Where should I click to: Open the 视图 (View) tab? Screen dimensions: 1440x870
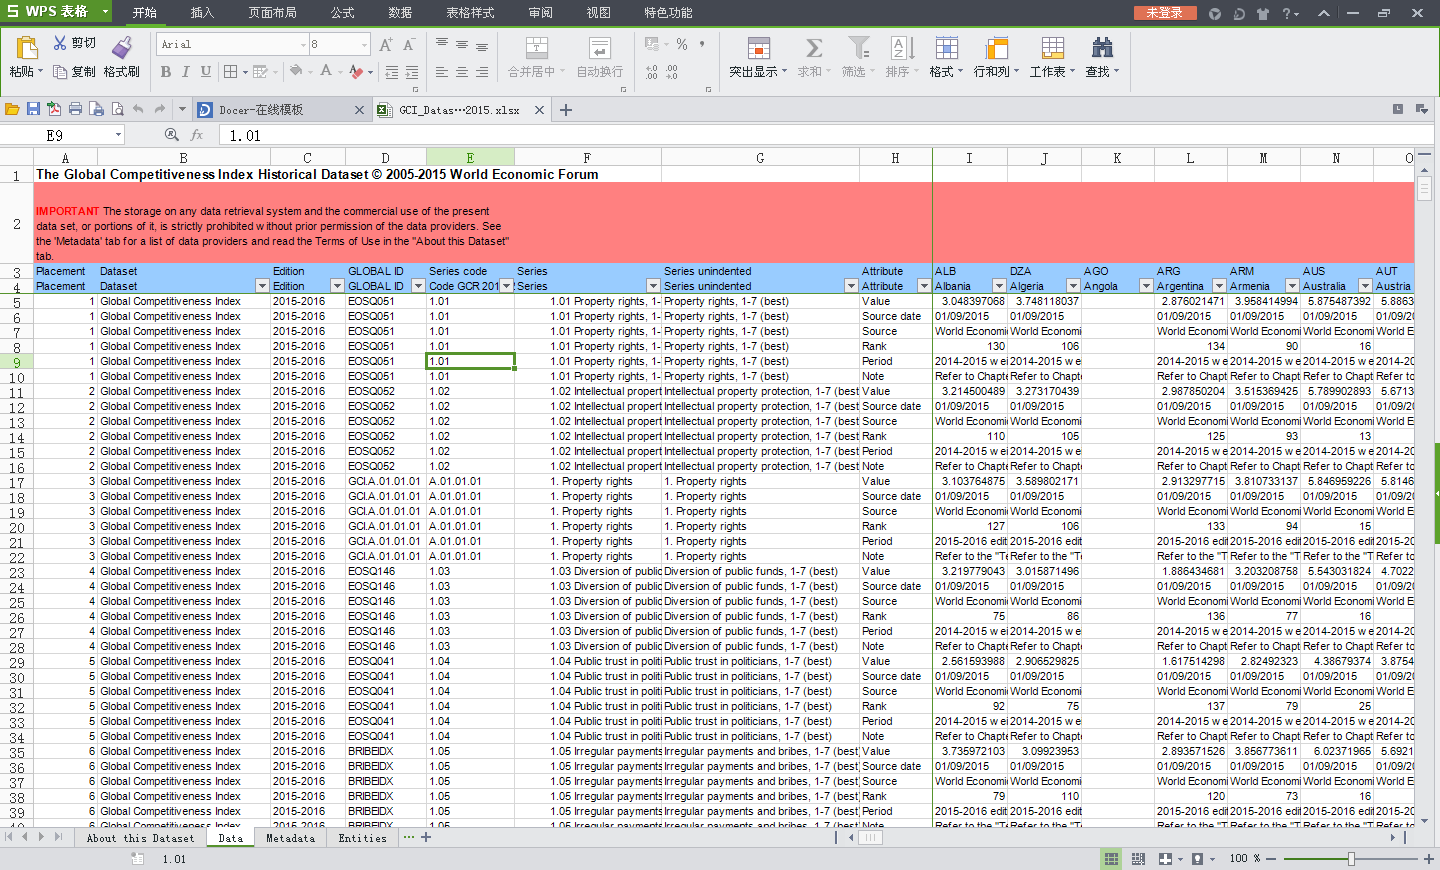[598, 12]
